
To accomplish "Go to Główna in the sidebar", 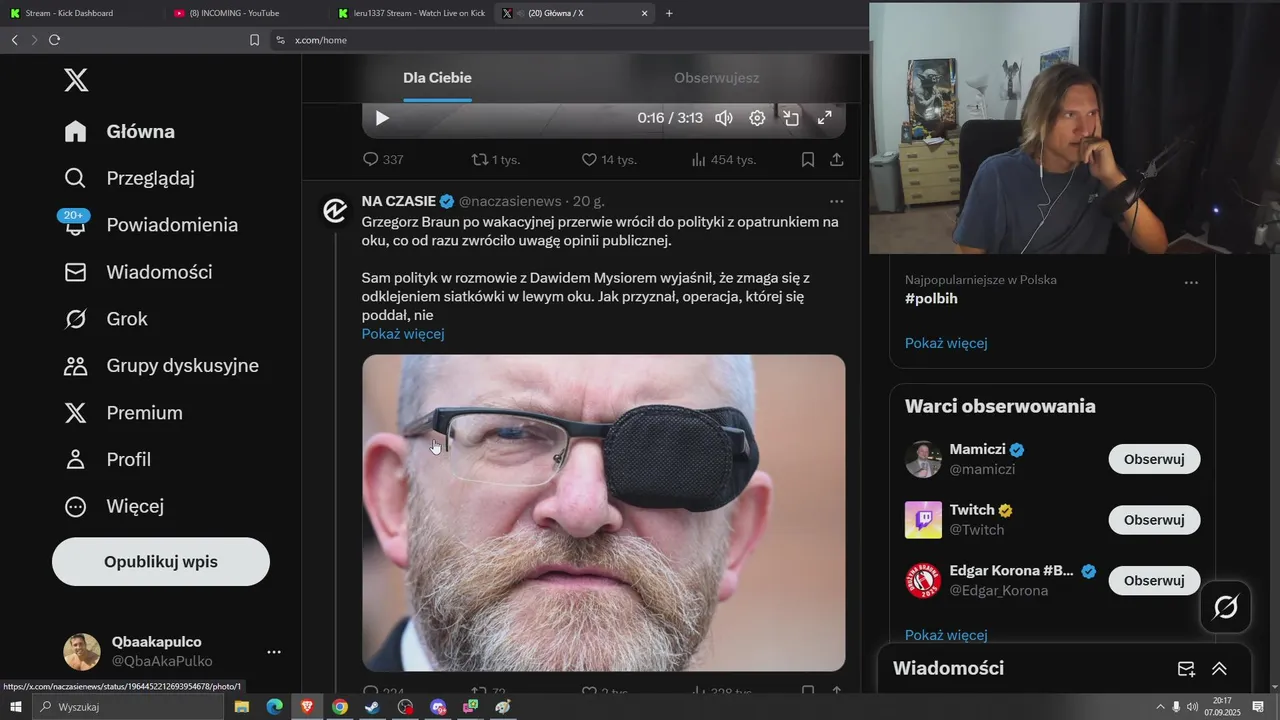I will (120, 131).
